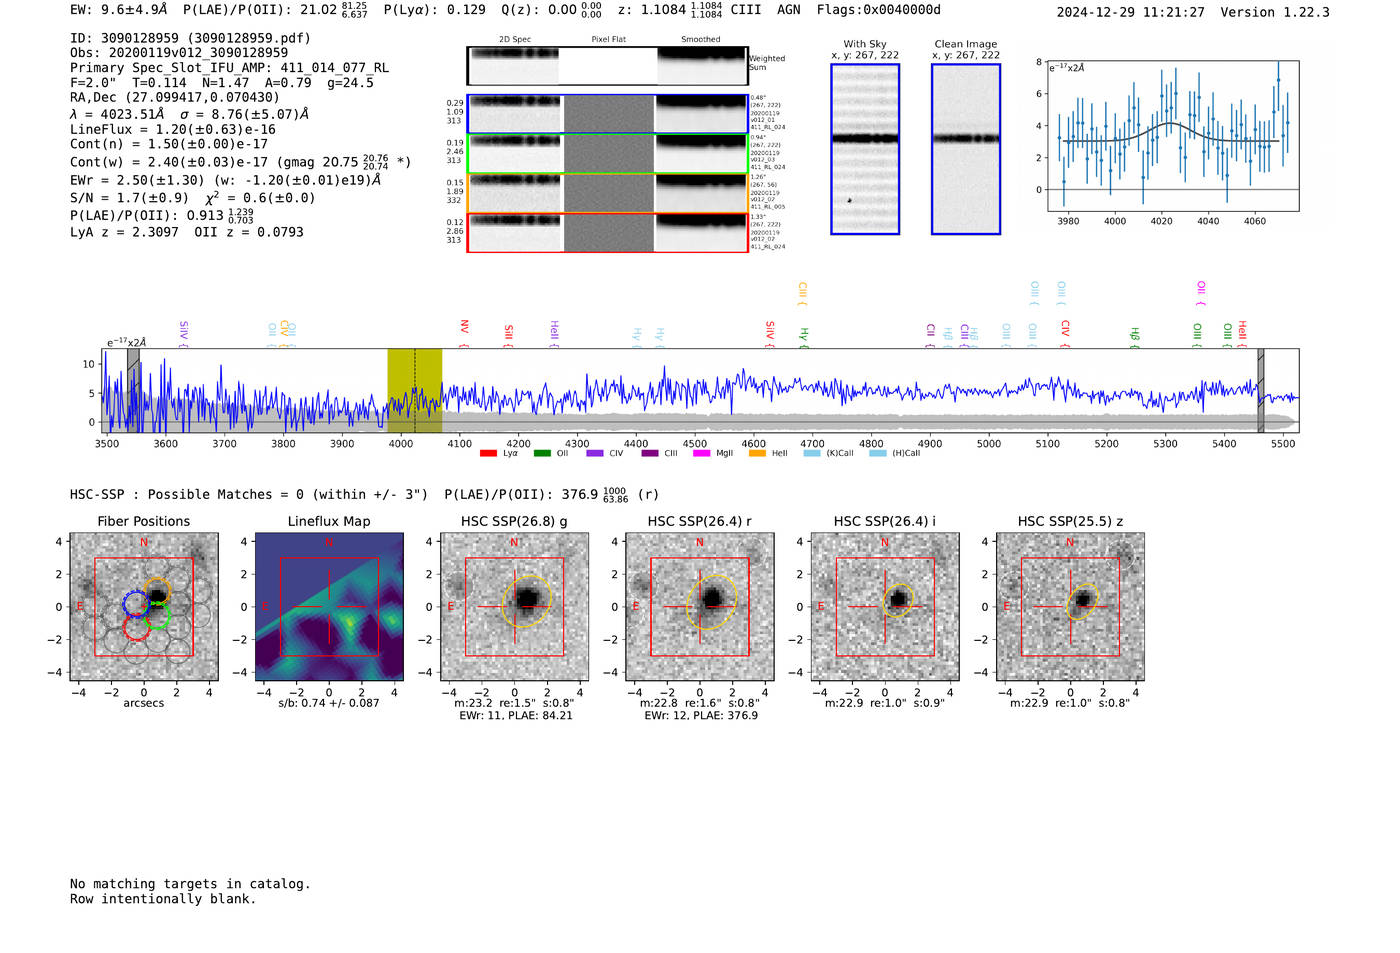Screen dimensions: 1400x953
Task: Select the red-bordered 2D spectrum fiber row
Action: (x=607, y=233)
